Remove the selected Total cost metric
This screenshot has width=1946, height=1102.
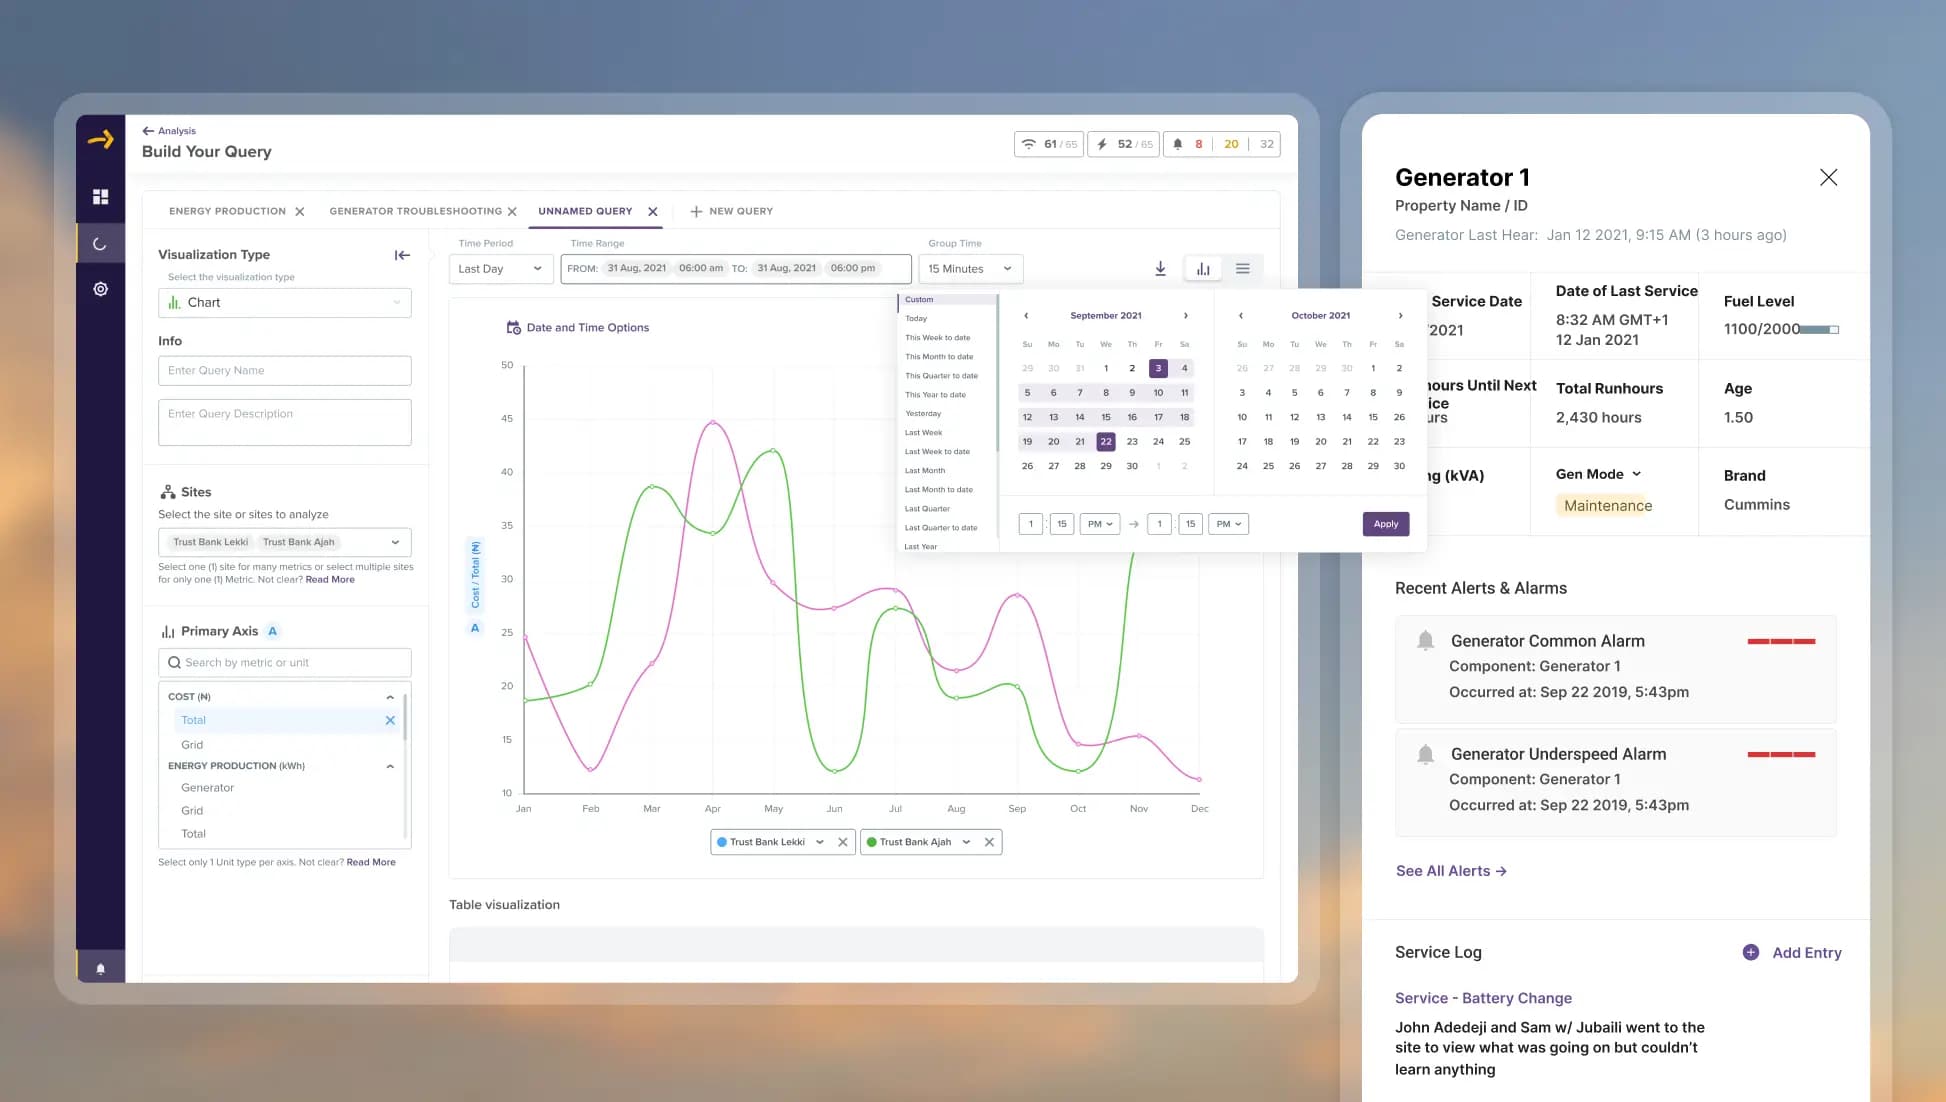(390, 720)
